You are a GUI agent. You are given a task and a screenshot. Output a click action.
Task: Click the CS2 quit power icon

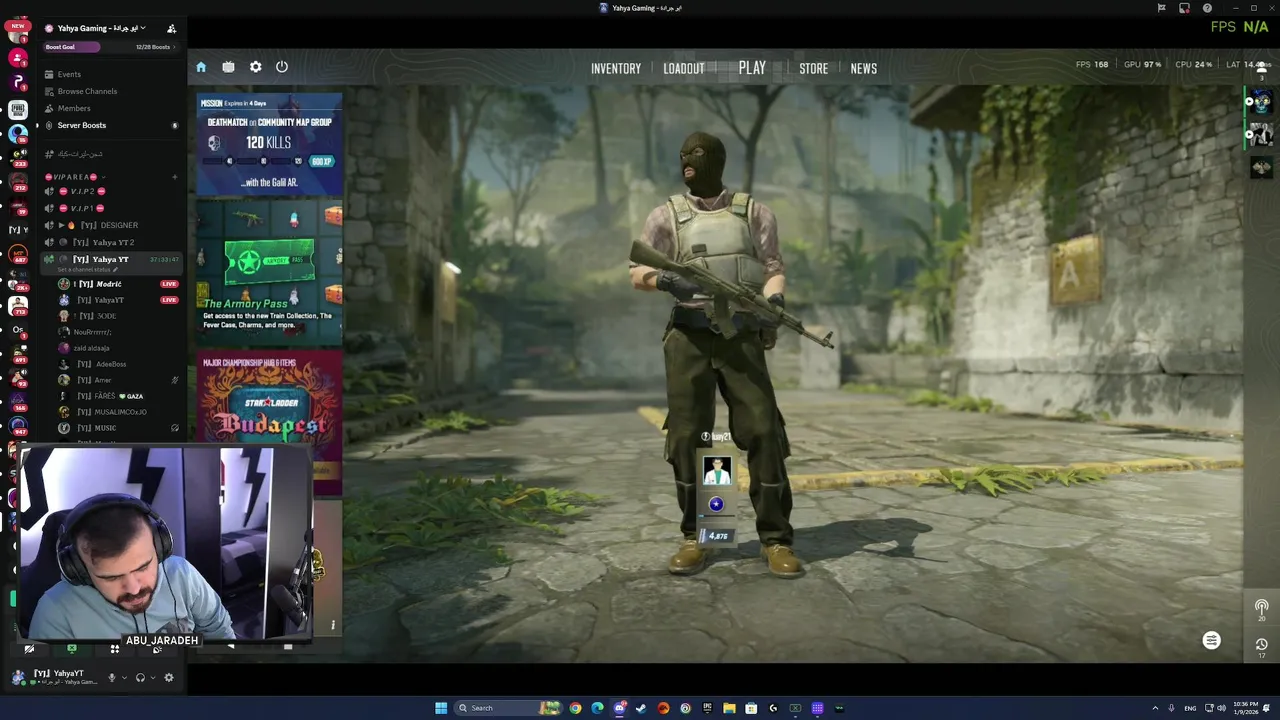point(282,67)
